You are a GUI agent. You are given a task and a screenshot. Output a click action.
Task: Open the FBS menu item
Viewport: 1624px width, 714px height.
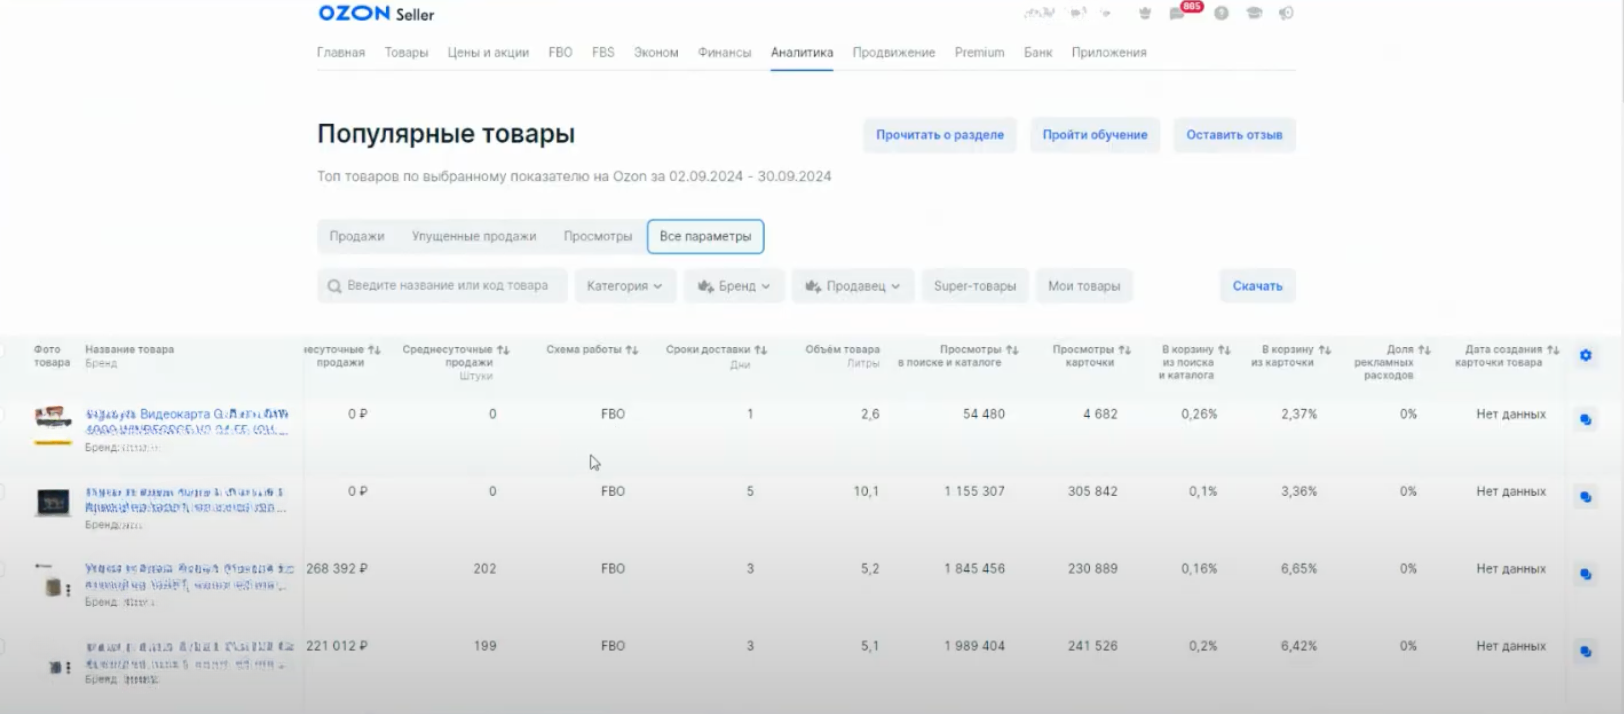(603, 52)
